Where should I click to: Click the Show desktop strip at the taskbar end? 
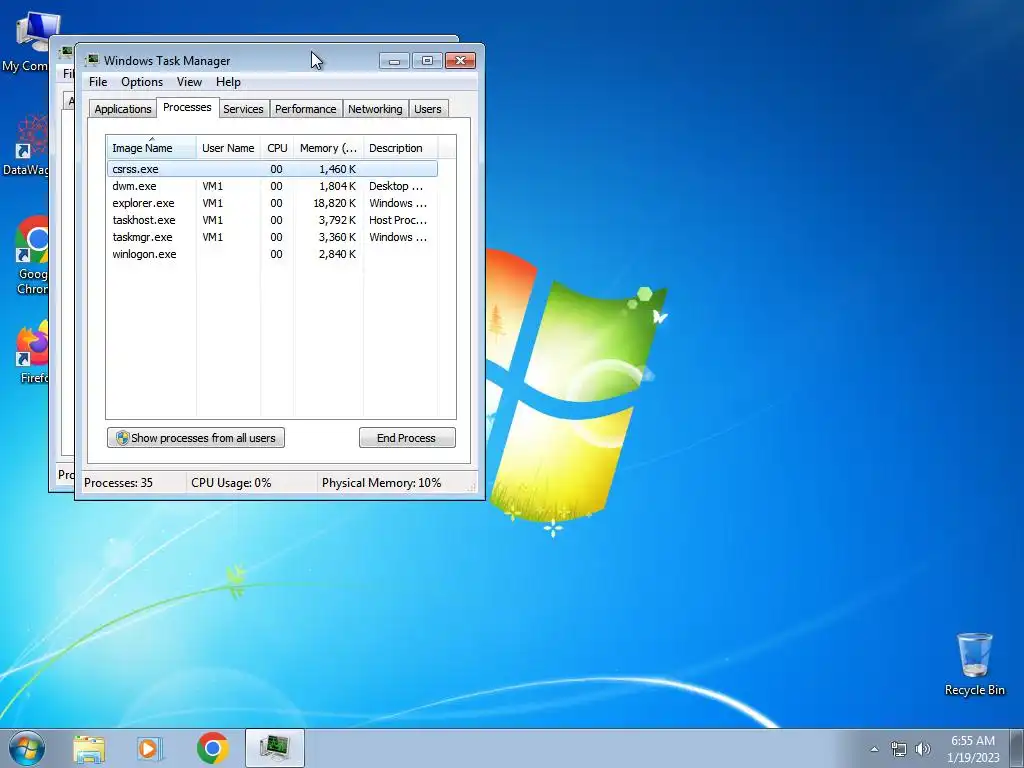pos(1017,749)
